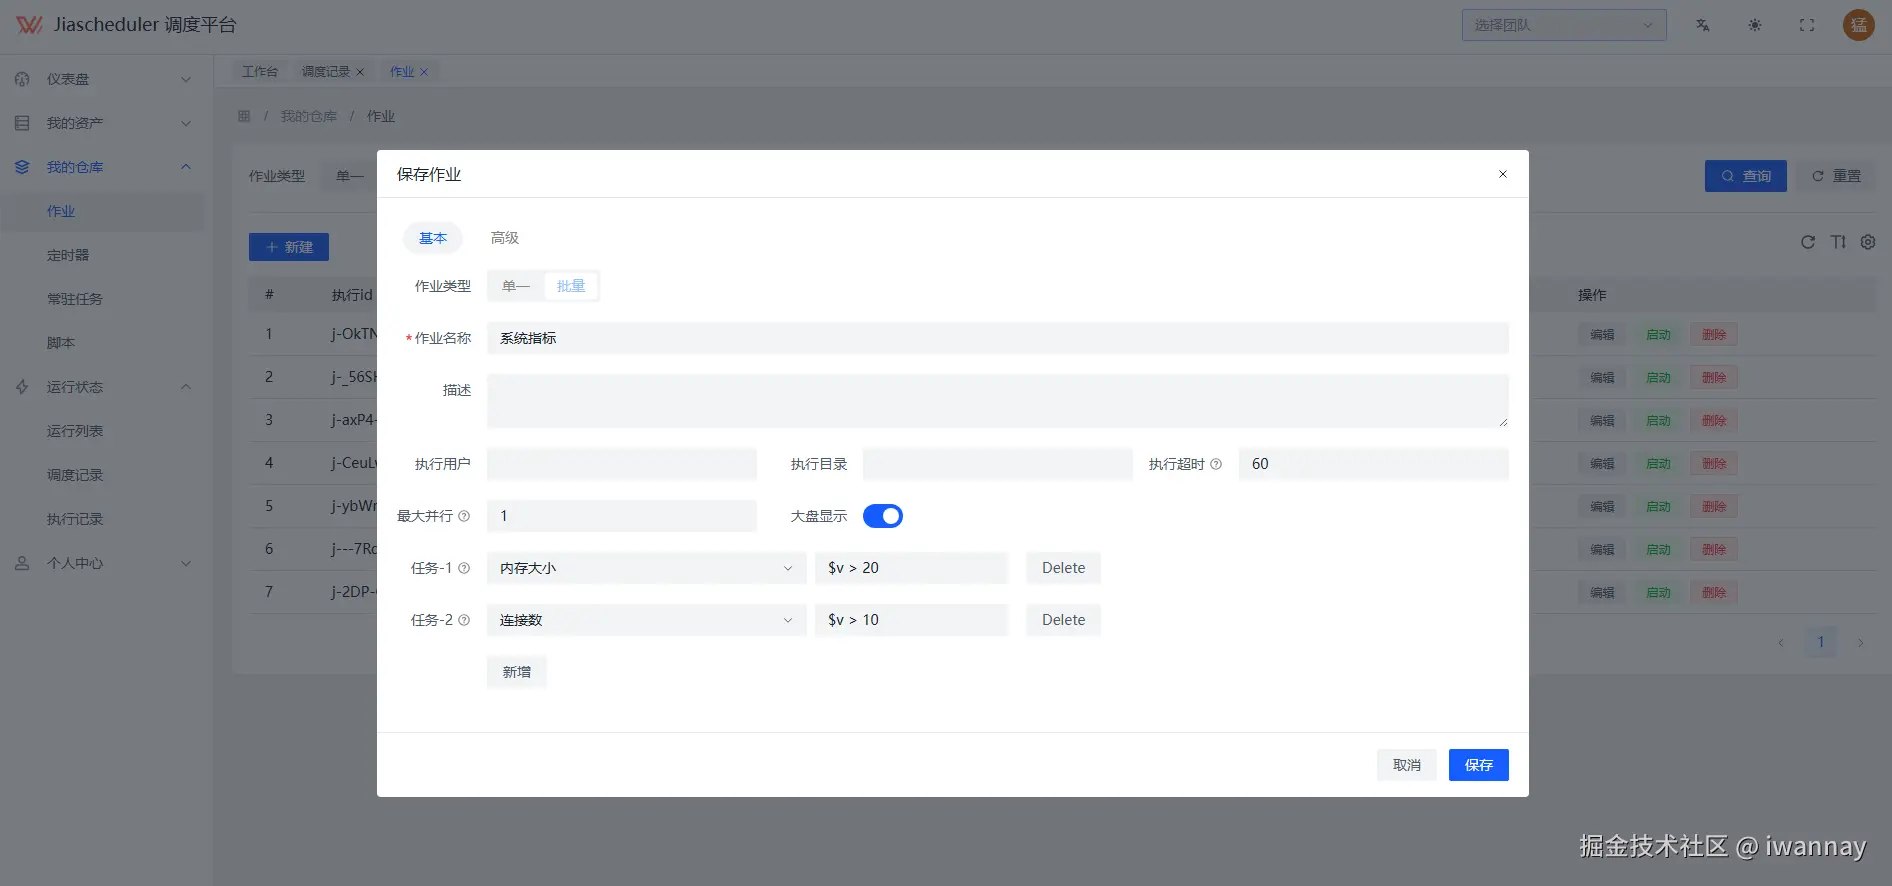Click the 执行超时 input field
The image size is (1892, 886).
point(1374,464)
